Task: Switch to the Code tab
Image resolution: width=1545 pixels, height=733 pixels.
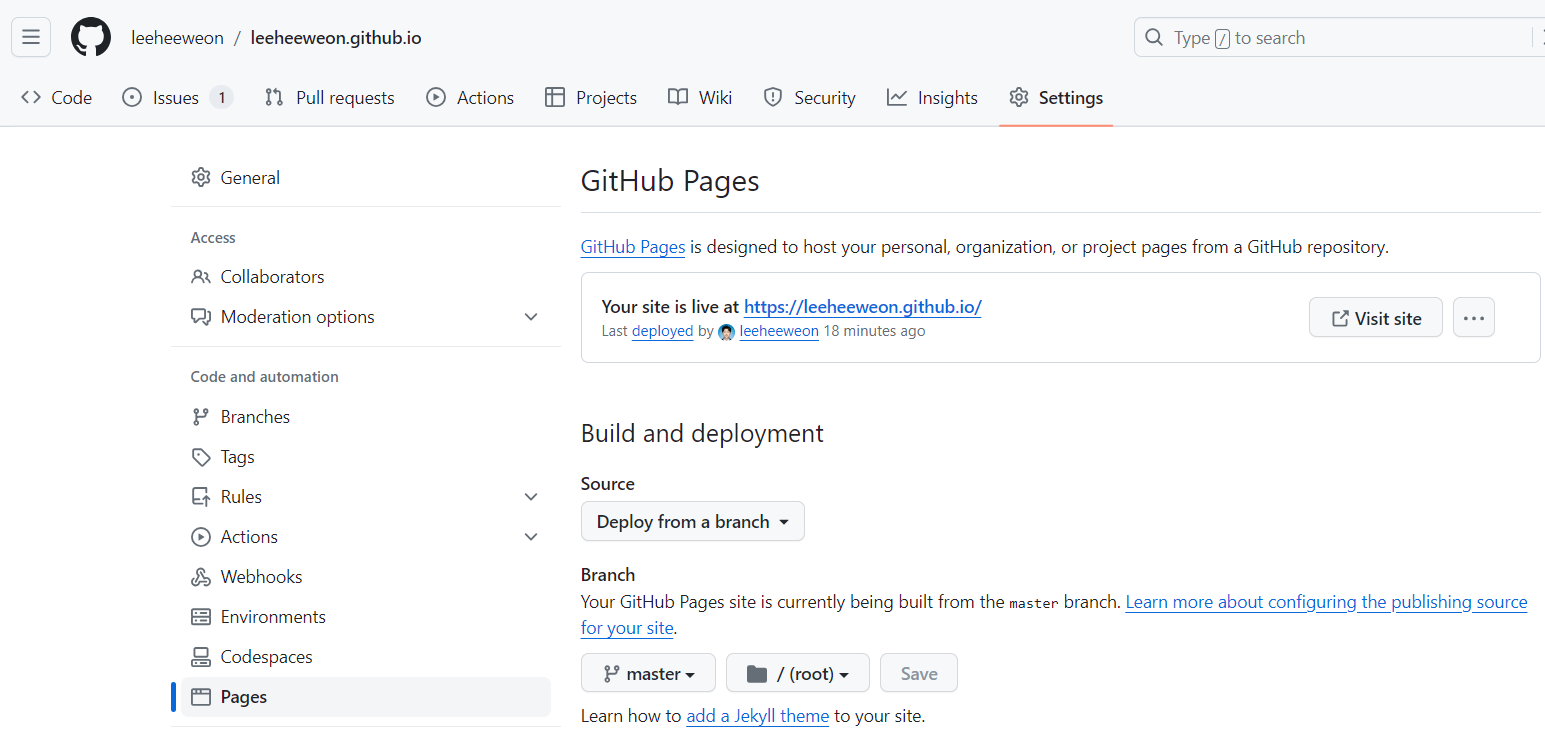Action: pos(57,98)
